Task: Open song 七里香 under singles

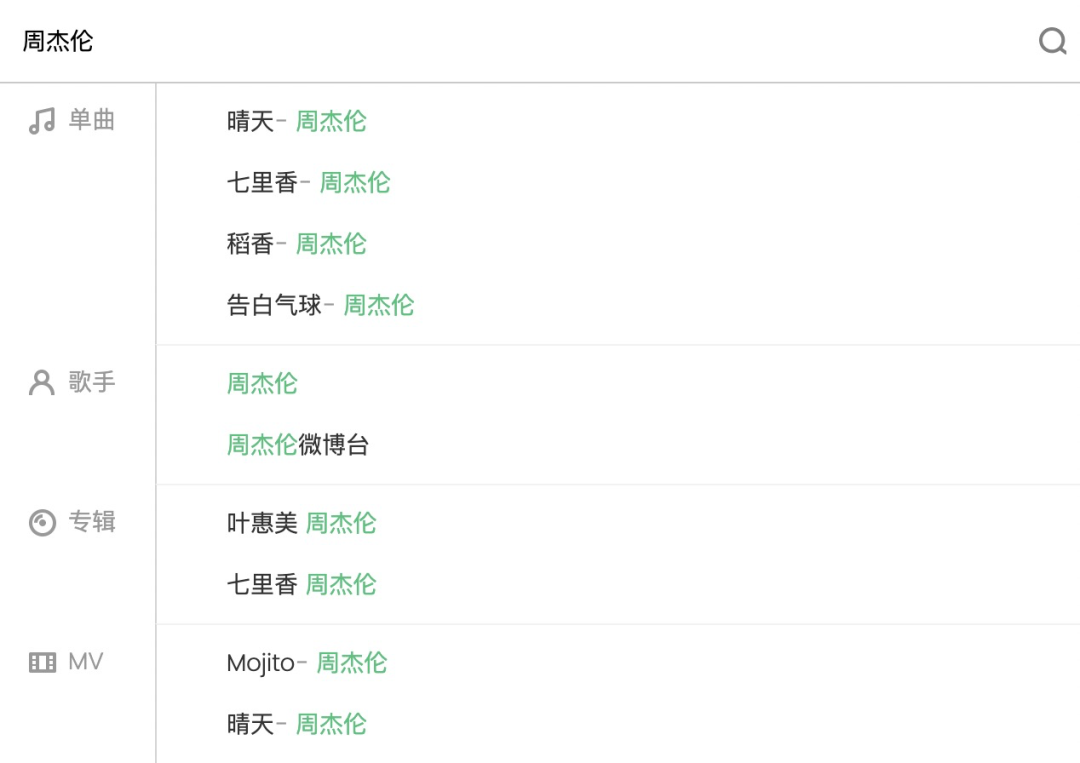Action: click(x=308, y=182)
